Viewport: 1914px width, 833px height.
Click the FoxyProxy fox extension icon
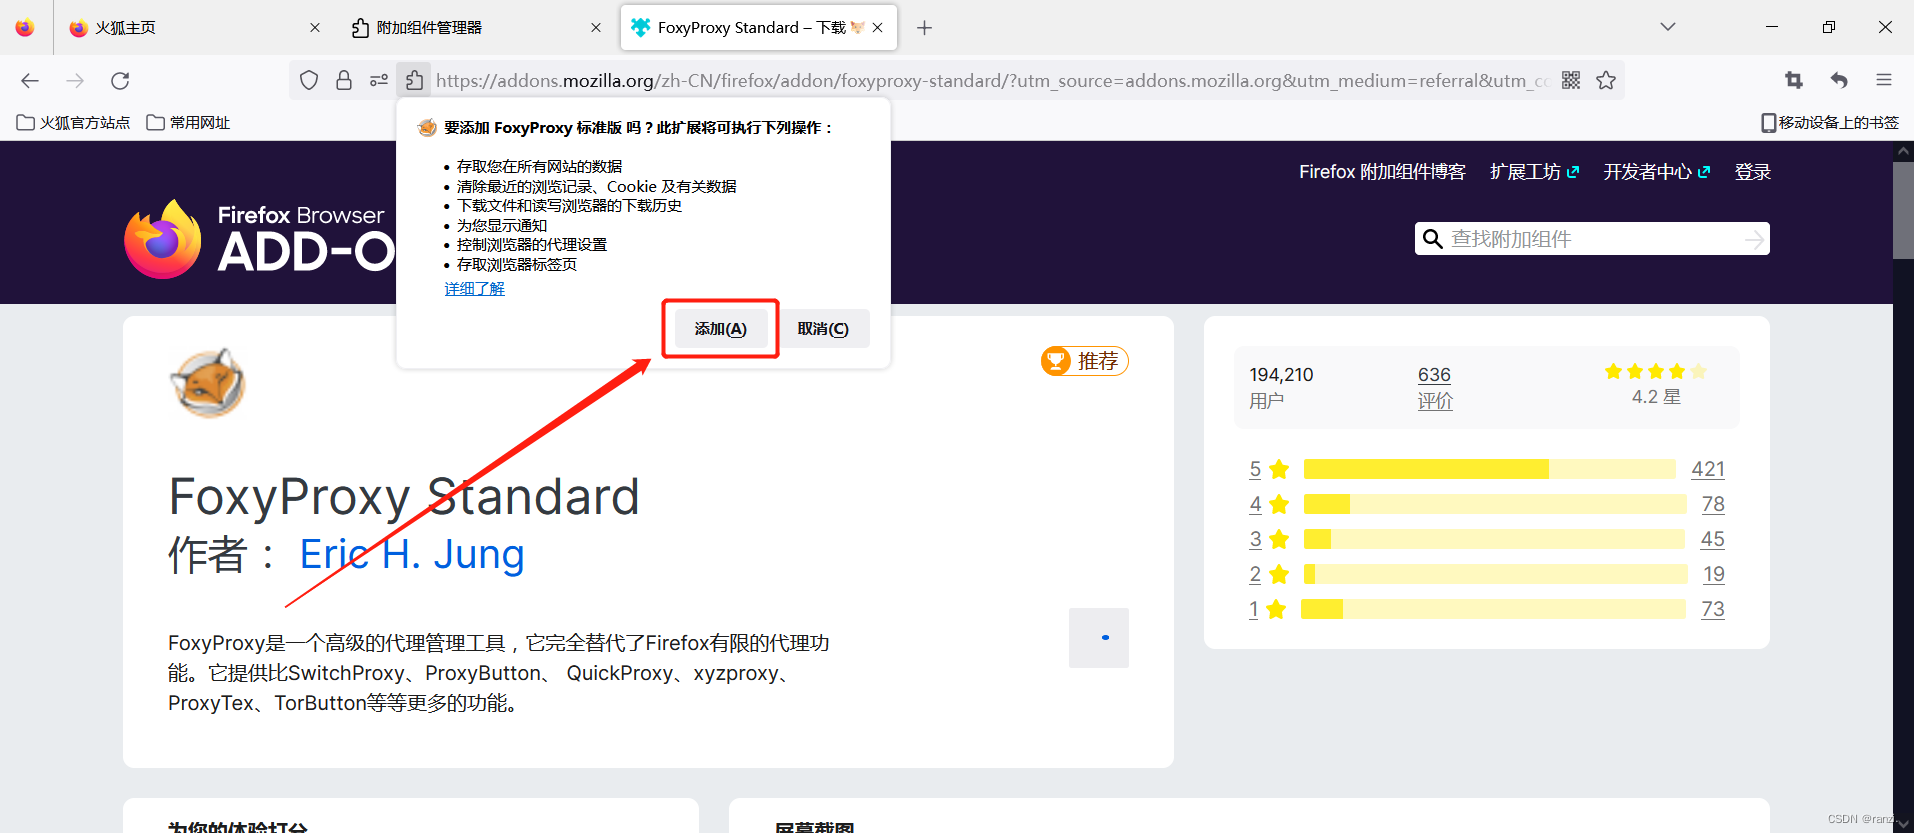tap(208, 383)
